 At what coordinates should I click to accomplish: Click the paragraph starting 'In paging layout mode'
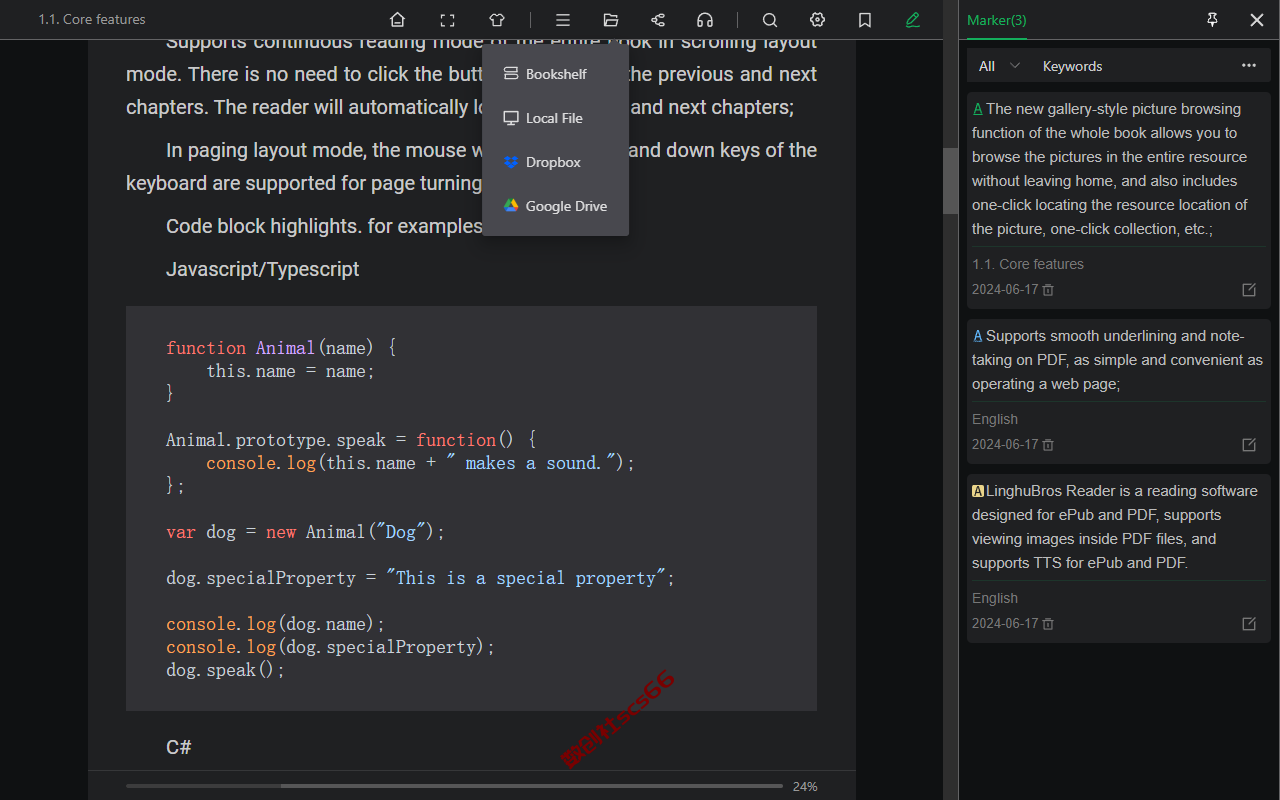[471, 167]
